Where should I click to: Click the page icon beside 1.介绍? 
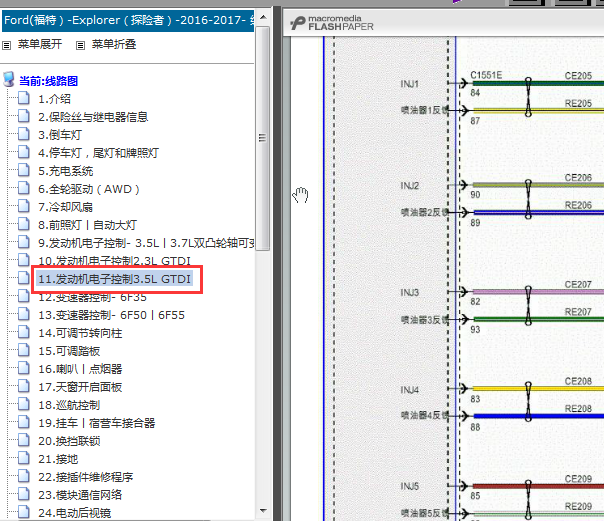(23, 98)
